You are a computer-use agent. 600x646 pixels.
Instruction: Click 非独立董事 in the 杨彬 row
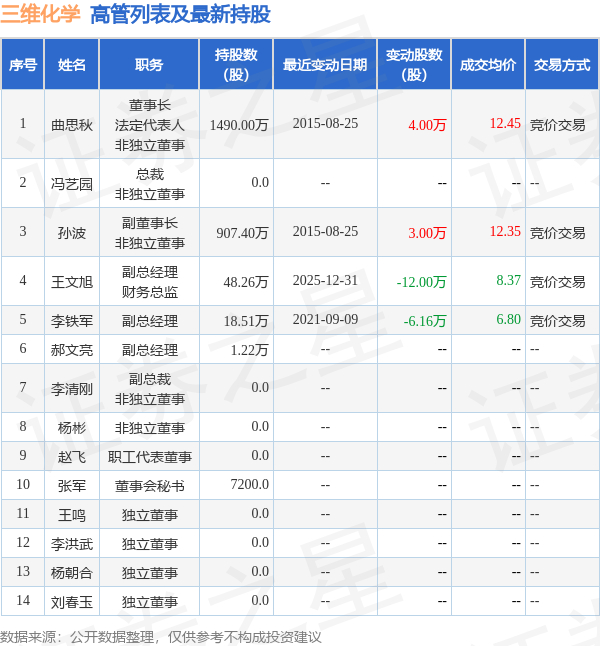click(x=150, y=428)
